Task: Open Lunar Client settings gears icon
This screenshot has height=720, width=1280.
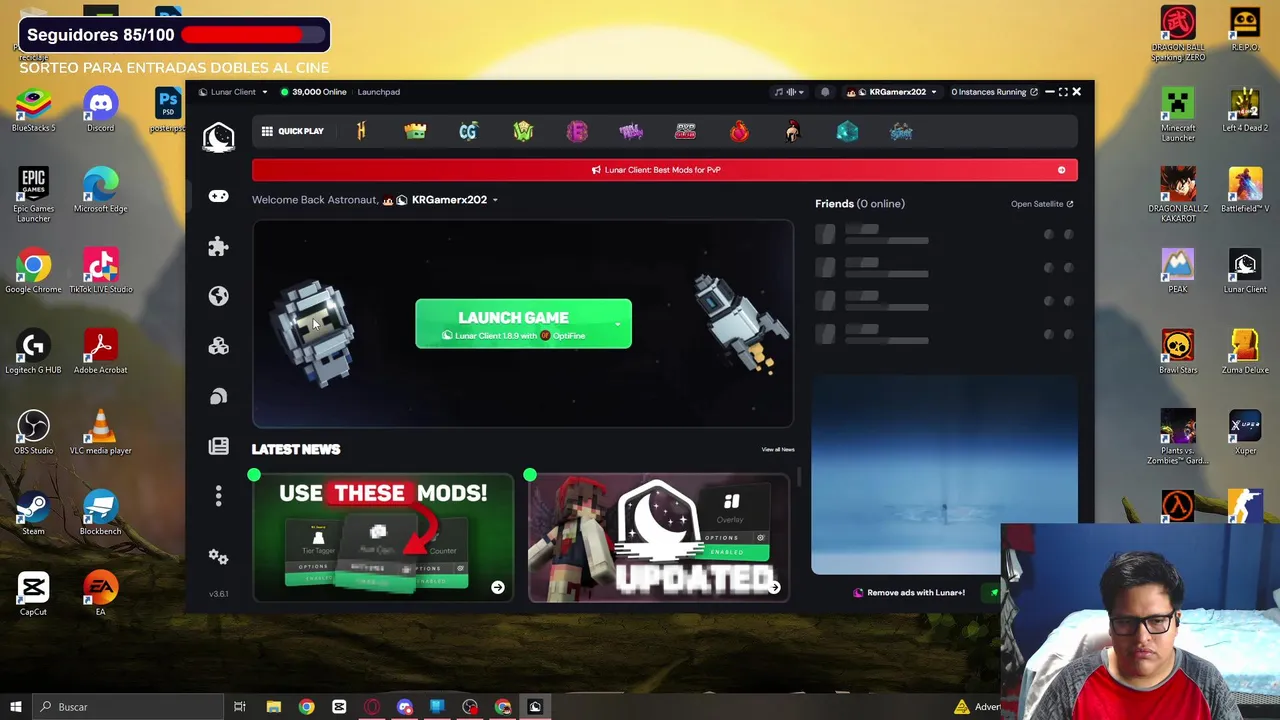Action: [x=218, y=556]
